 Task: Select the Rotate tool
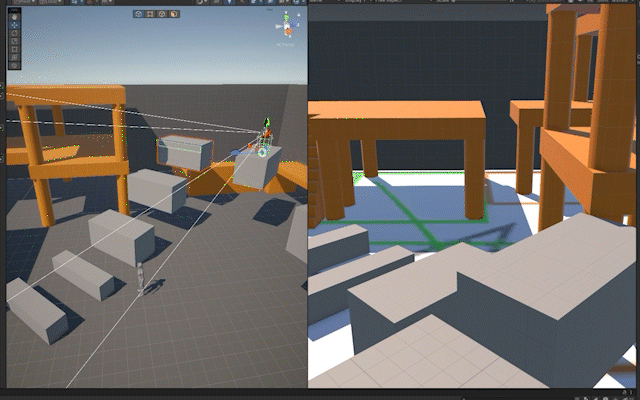15,33
